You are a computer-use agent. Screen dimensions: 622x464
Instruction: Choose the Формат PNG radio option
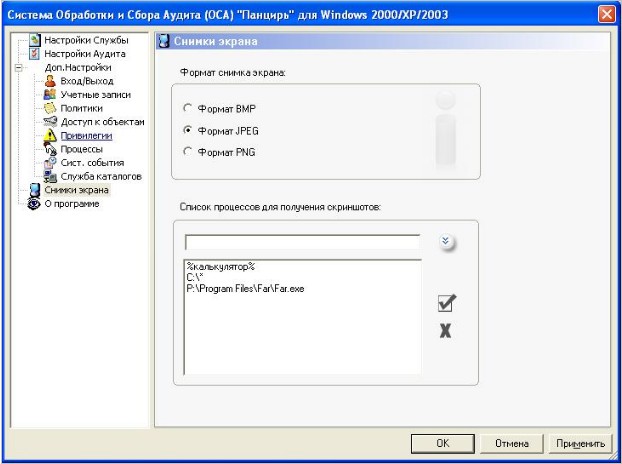click(x=186, y=151)
